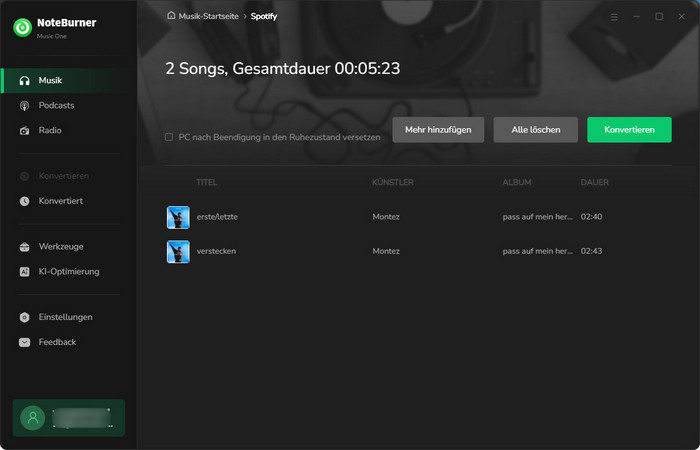Click the radio icon in sidebar

[x=25, y=131]
